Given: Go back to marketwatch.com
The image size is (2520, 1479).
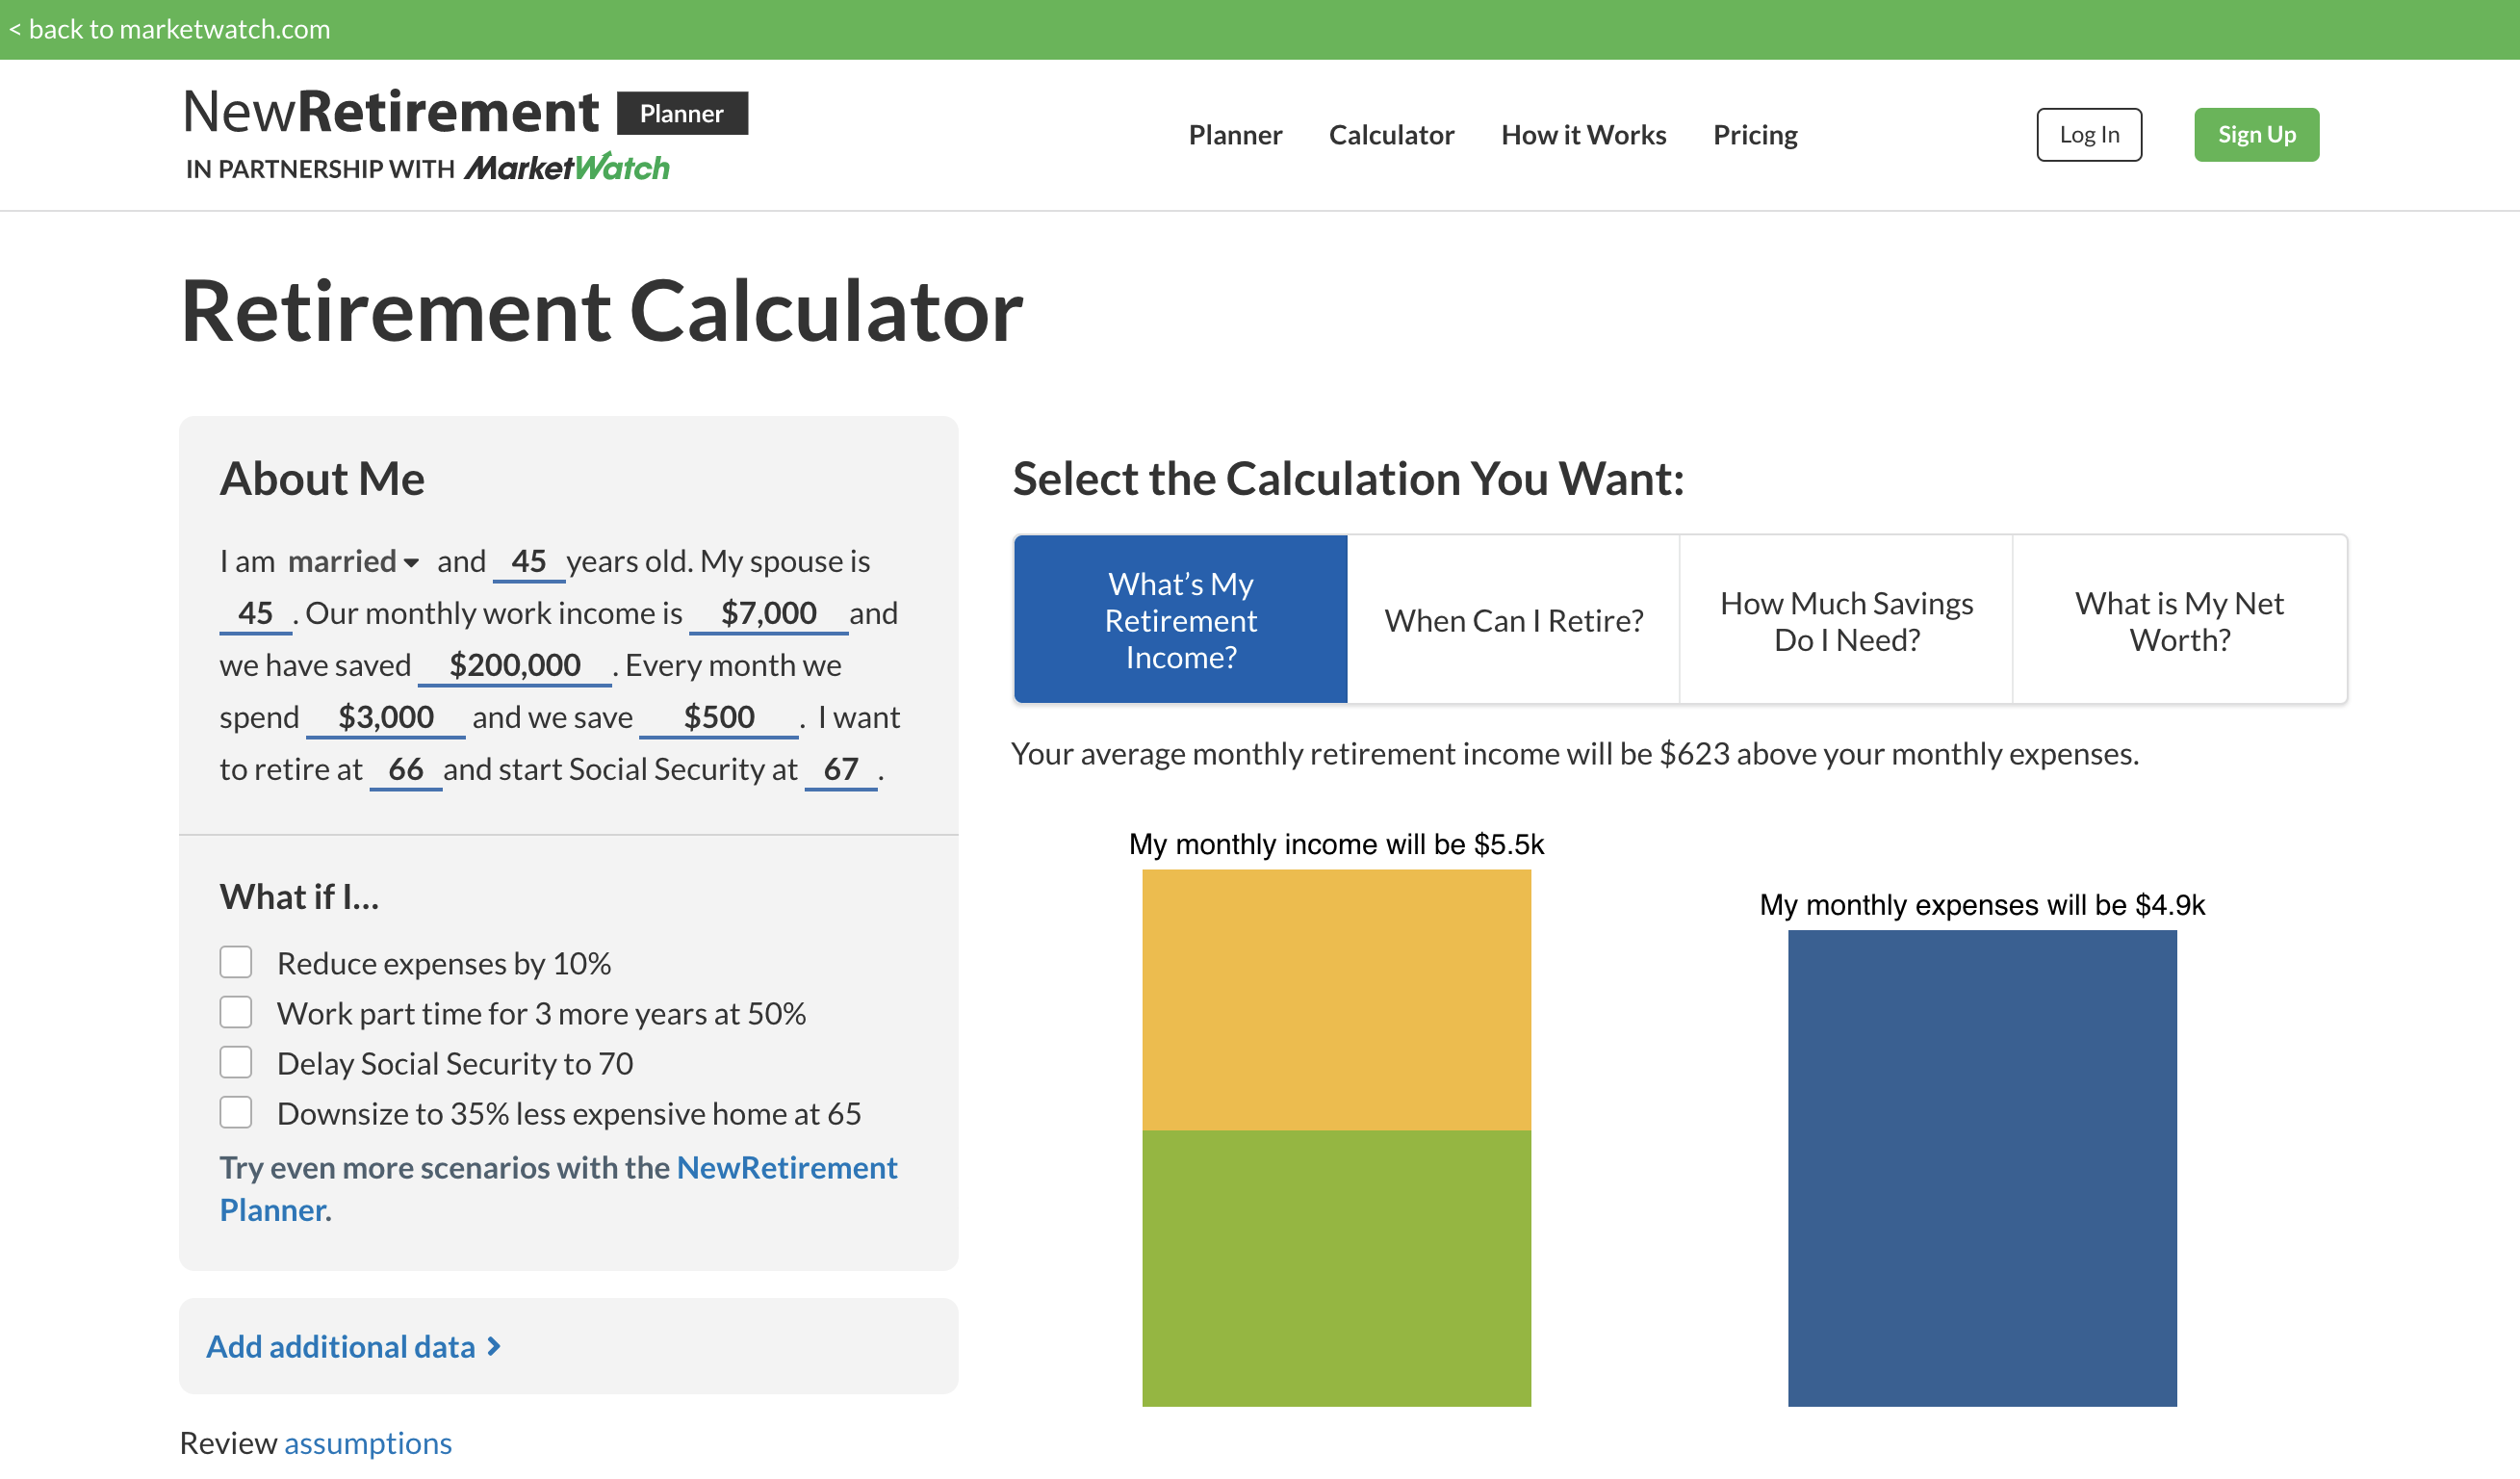Looking at the screenshot, I should pos(170,29).
